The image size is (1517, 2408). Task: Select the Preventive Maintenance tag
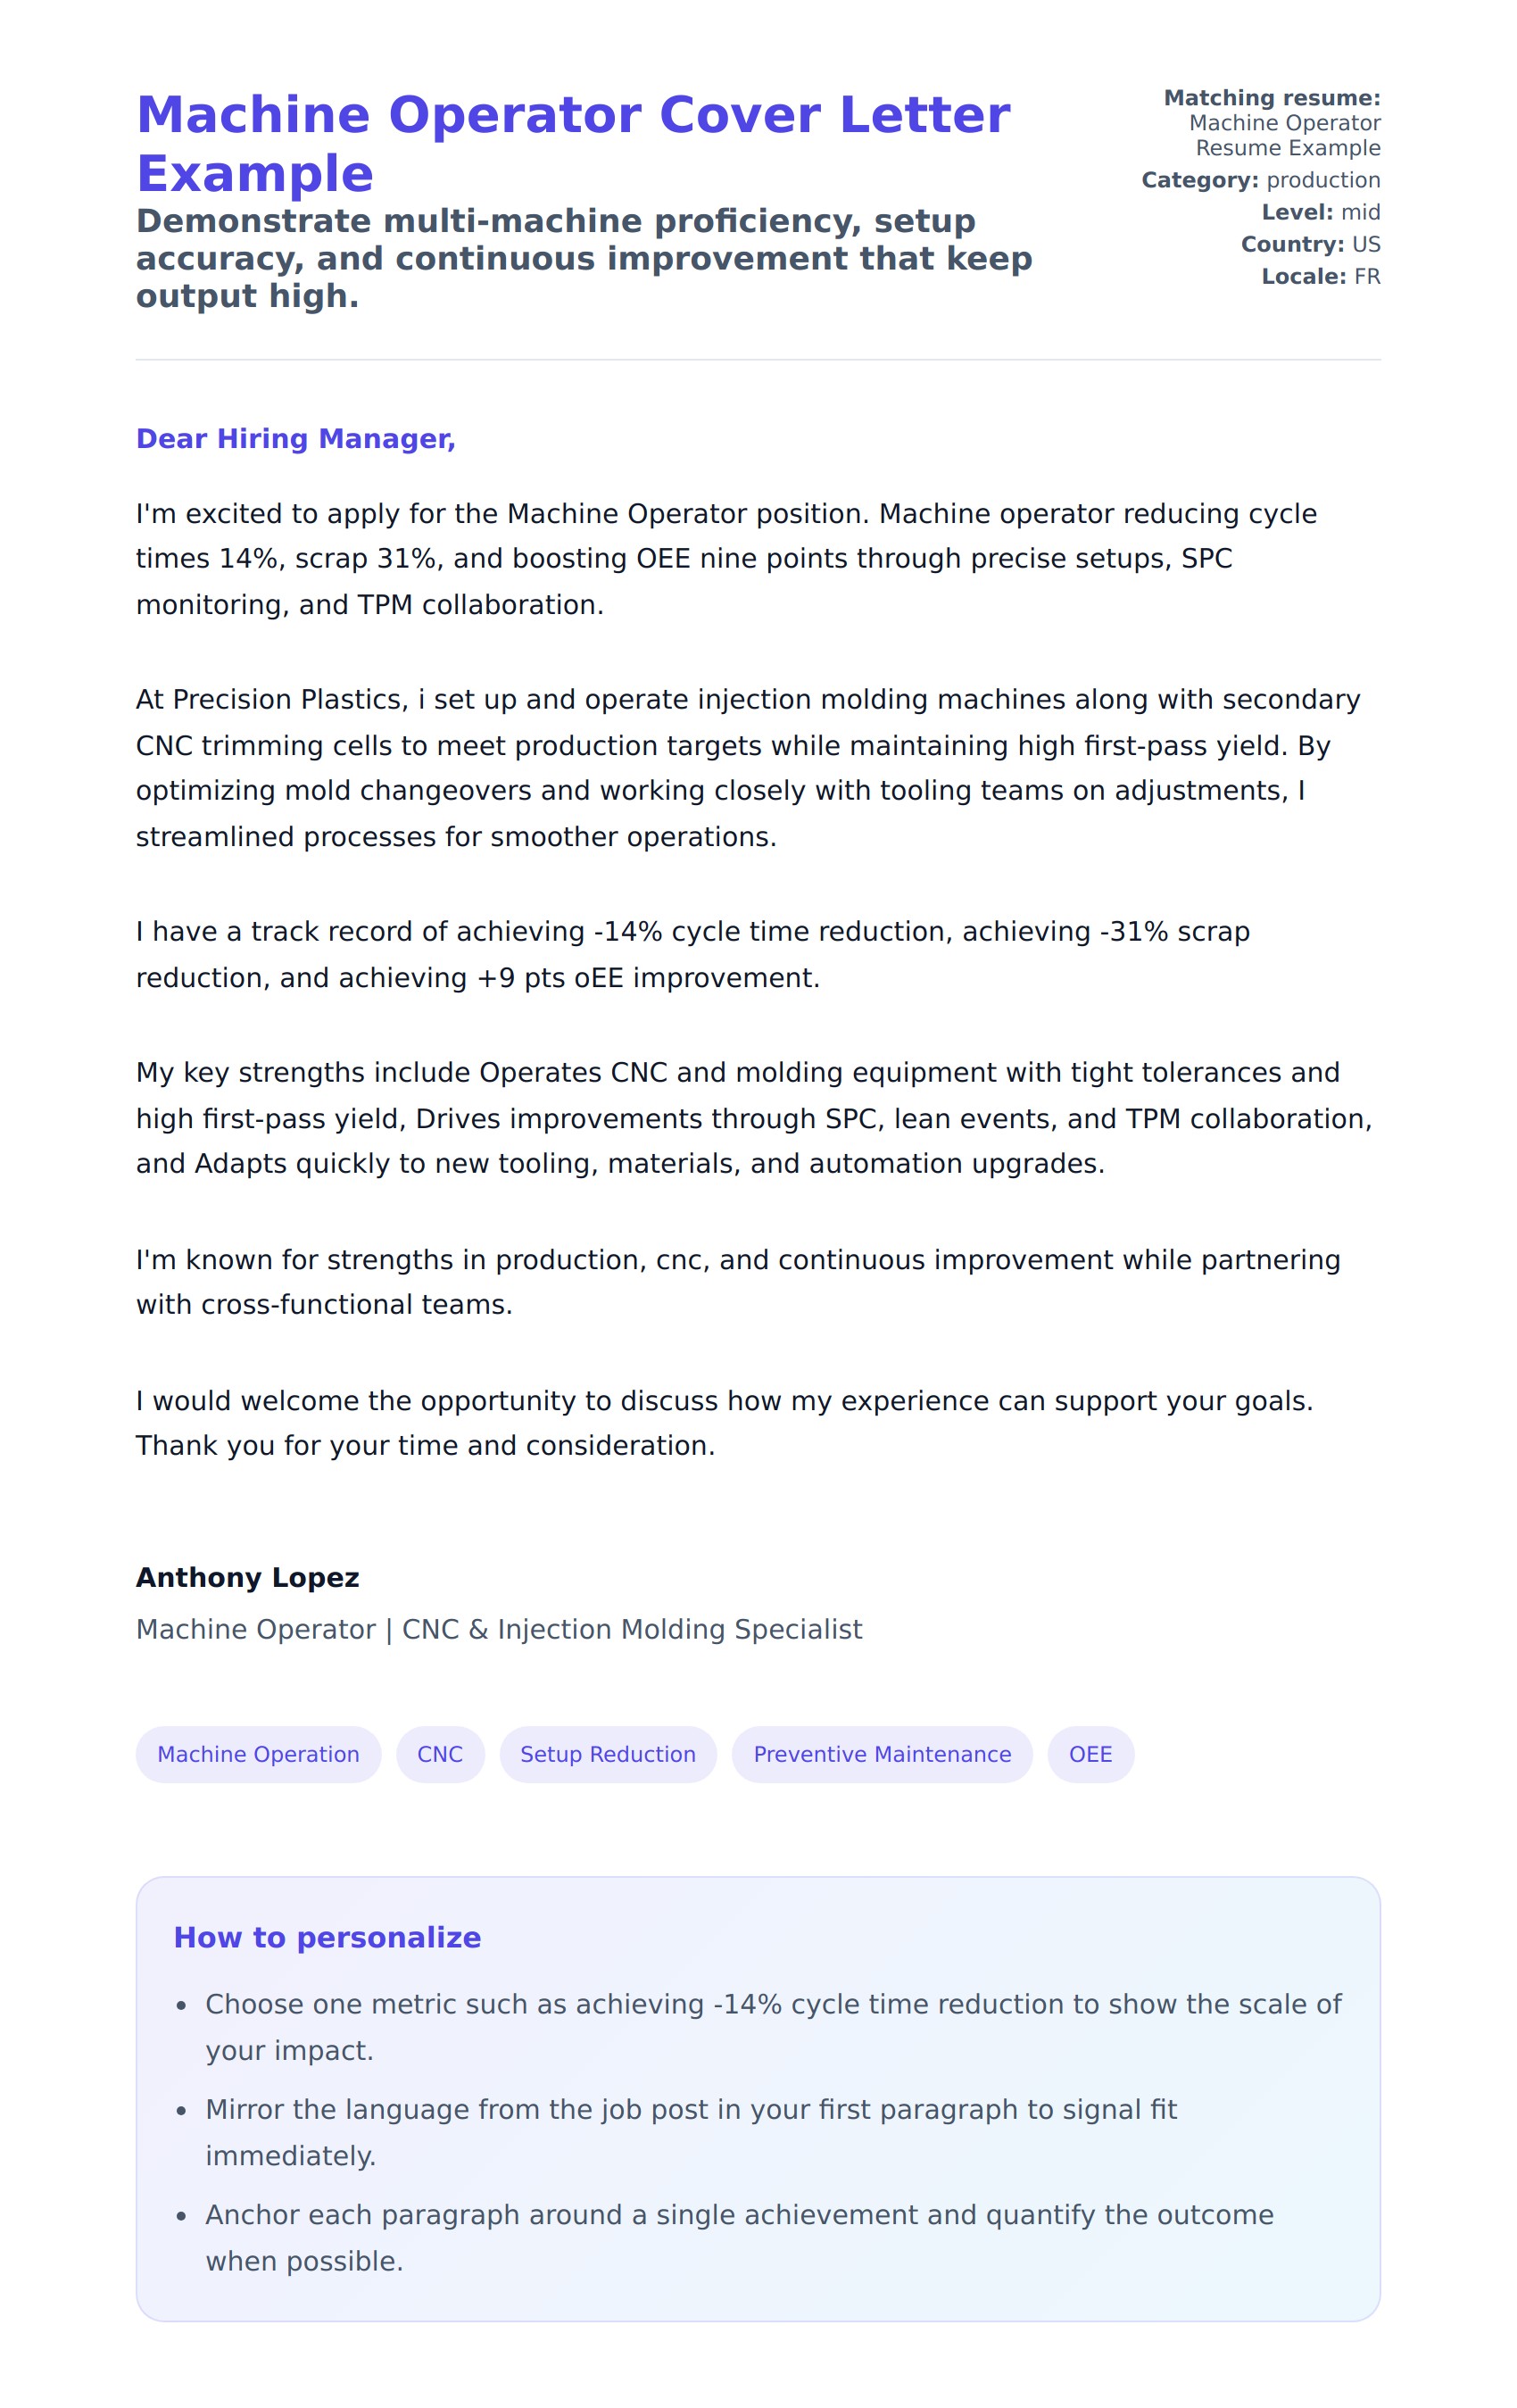coord(881,1754)
